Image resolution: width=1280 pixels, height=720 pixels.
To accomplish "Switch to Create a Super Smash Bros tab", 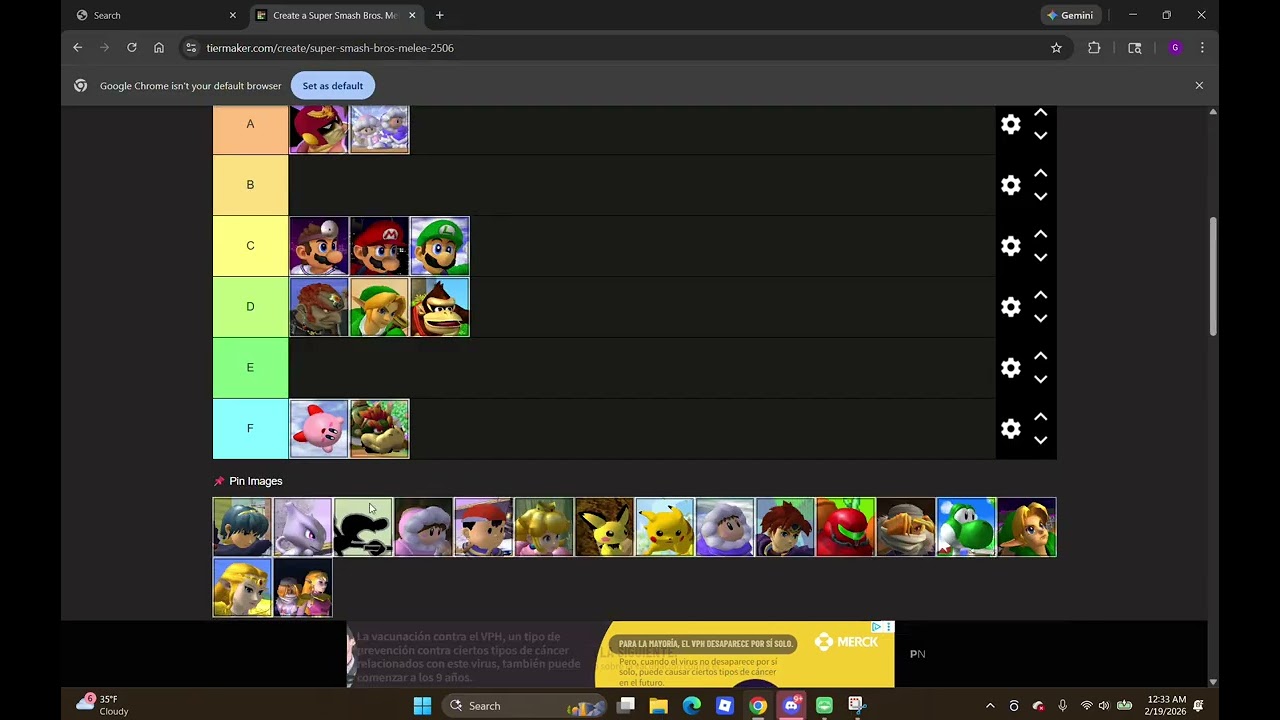I will [x=336, y=15].
